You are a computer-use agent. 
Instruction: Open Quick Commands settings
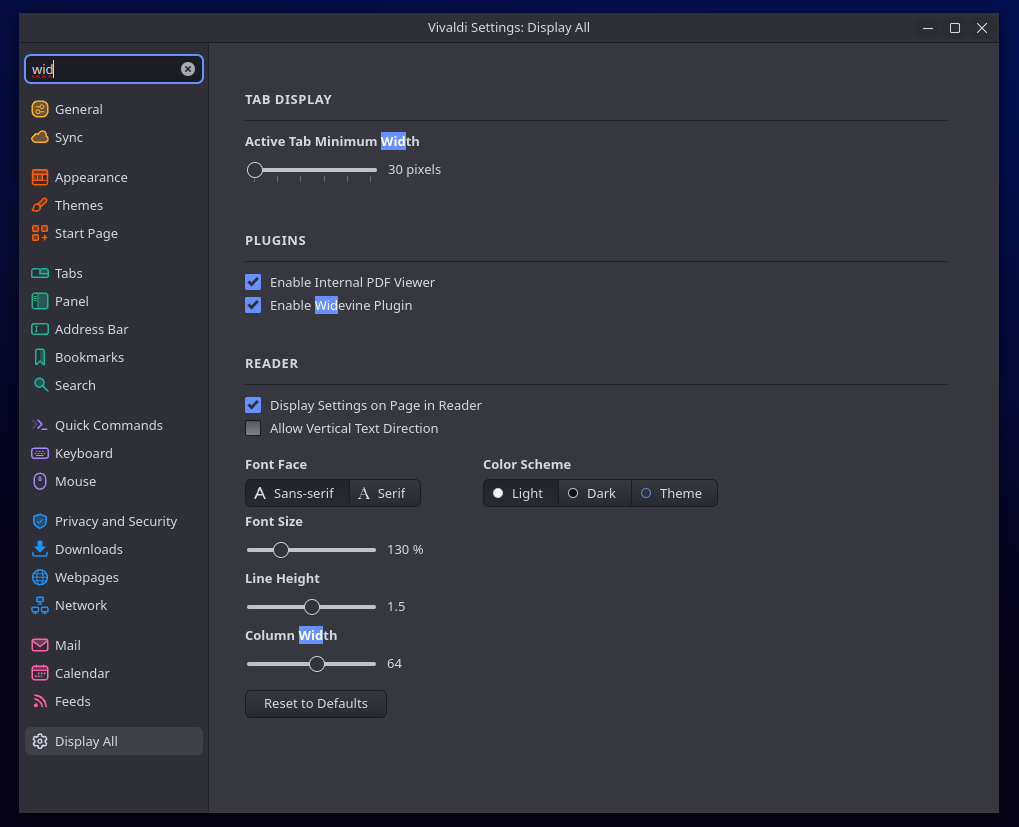pos(114,426)
